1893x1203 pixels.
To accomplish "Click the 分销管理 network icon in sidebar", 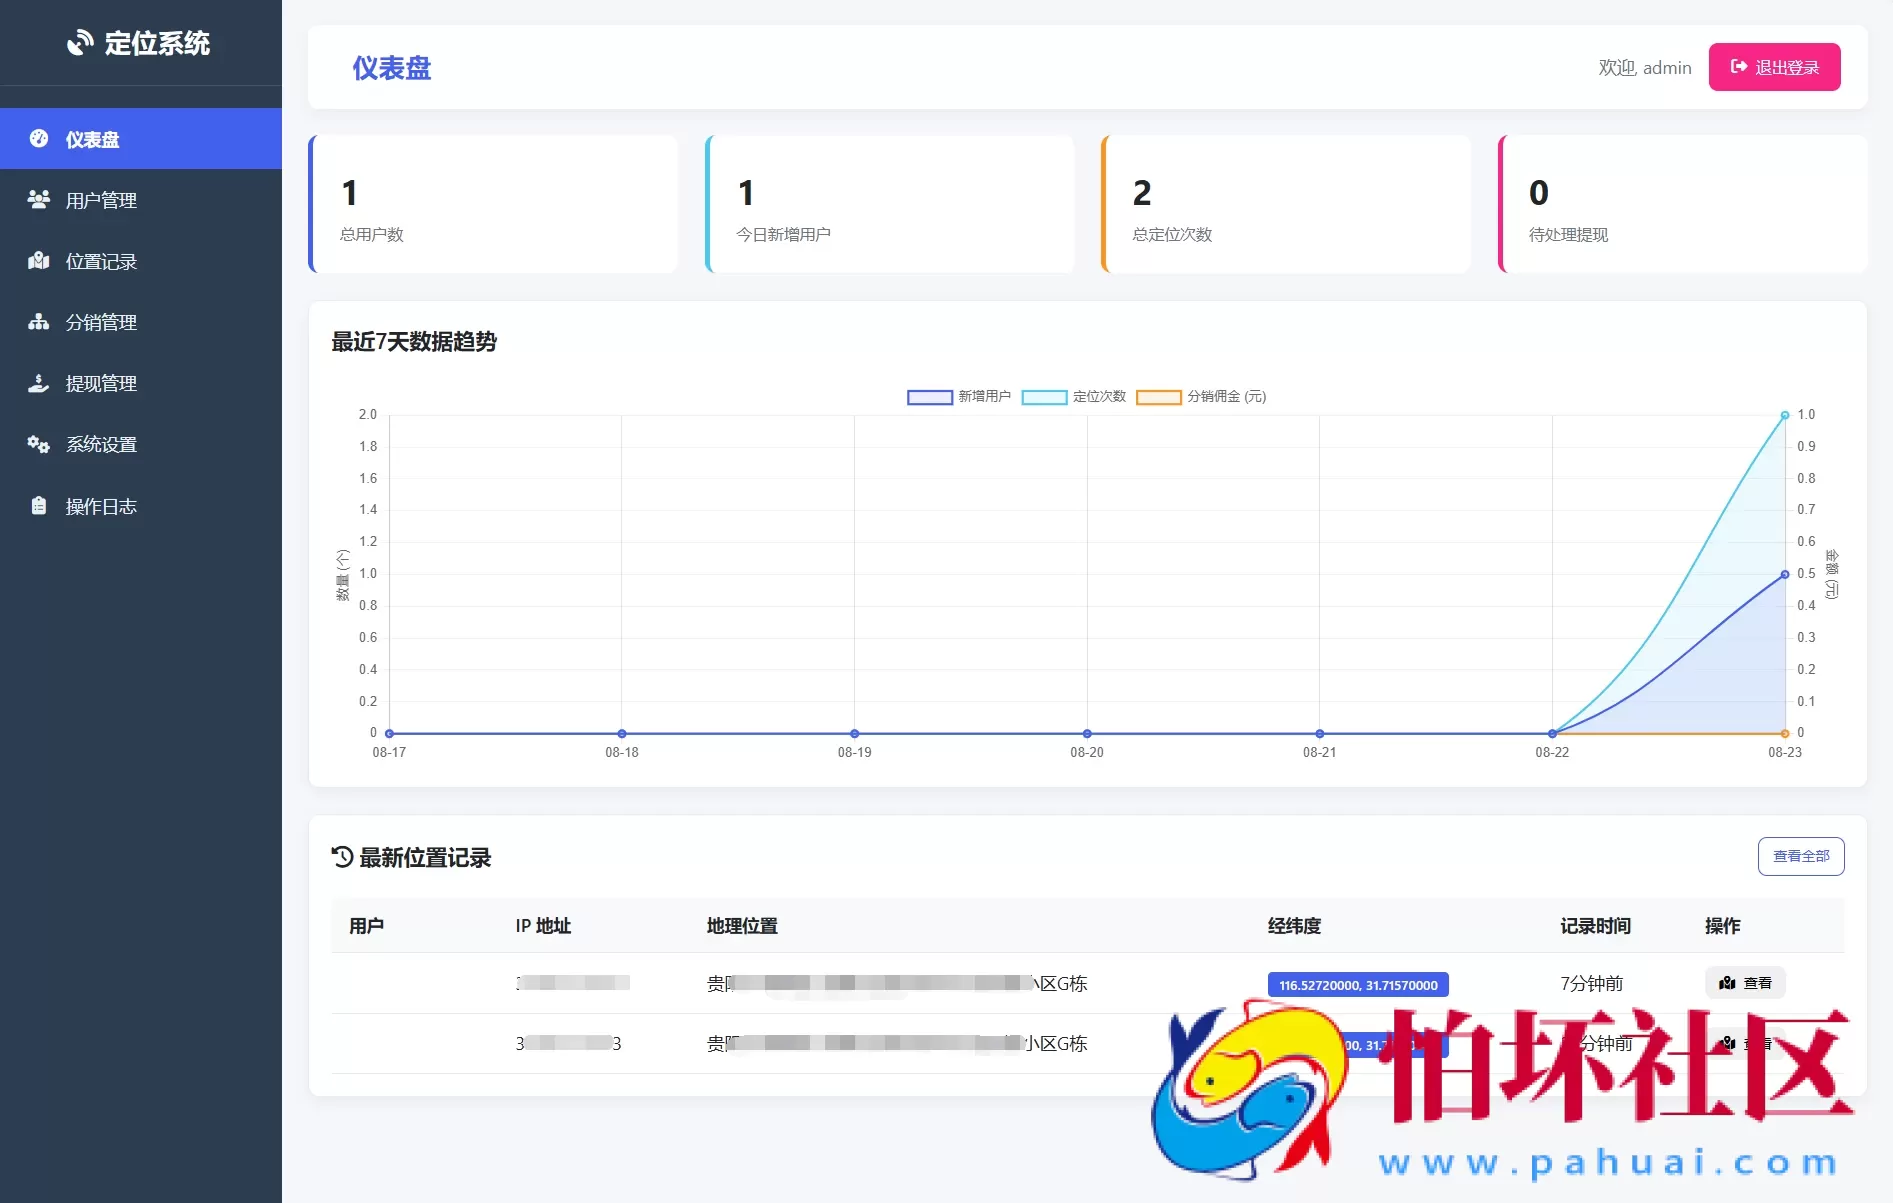I will (x=38, y=322).
